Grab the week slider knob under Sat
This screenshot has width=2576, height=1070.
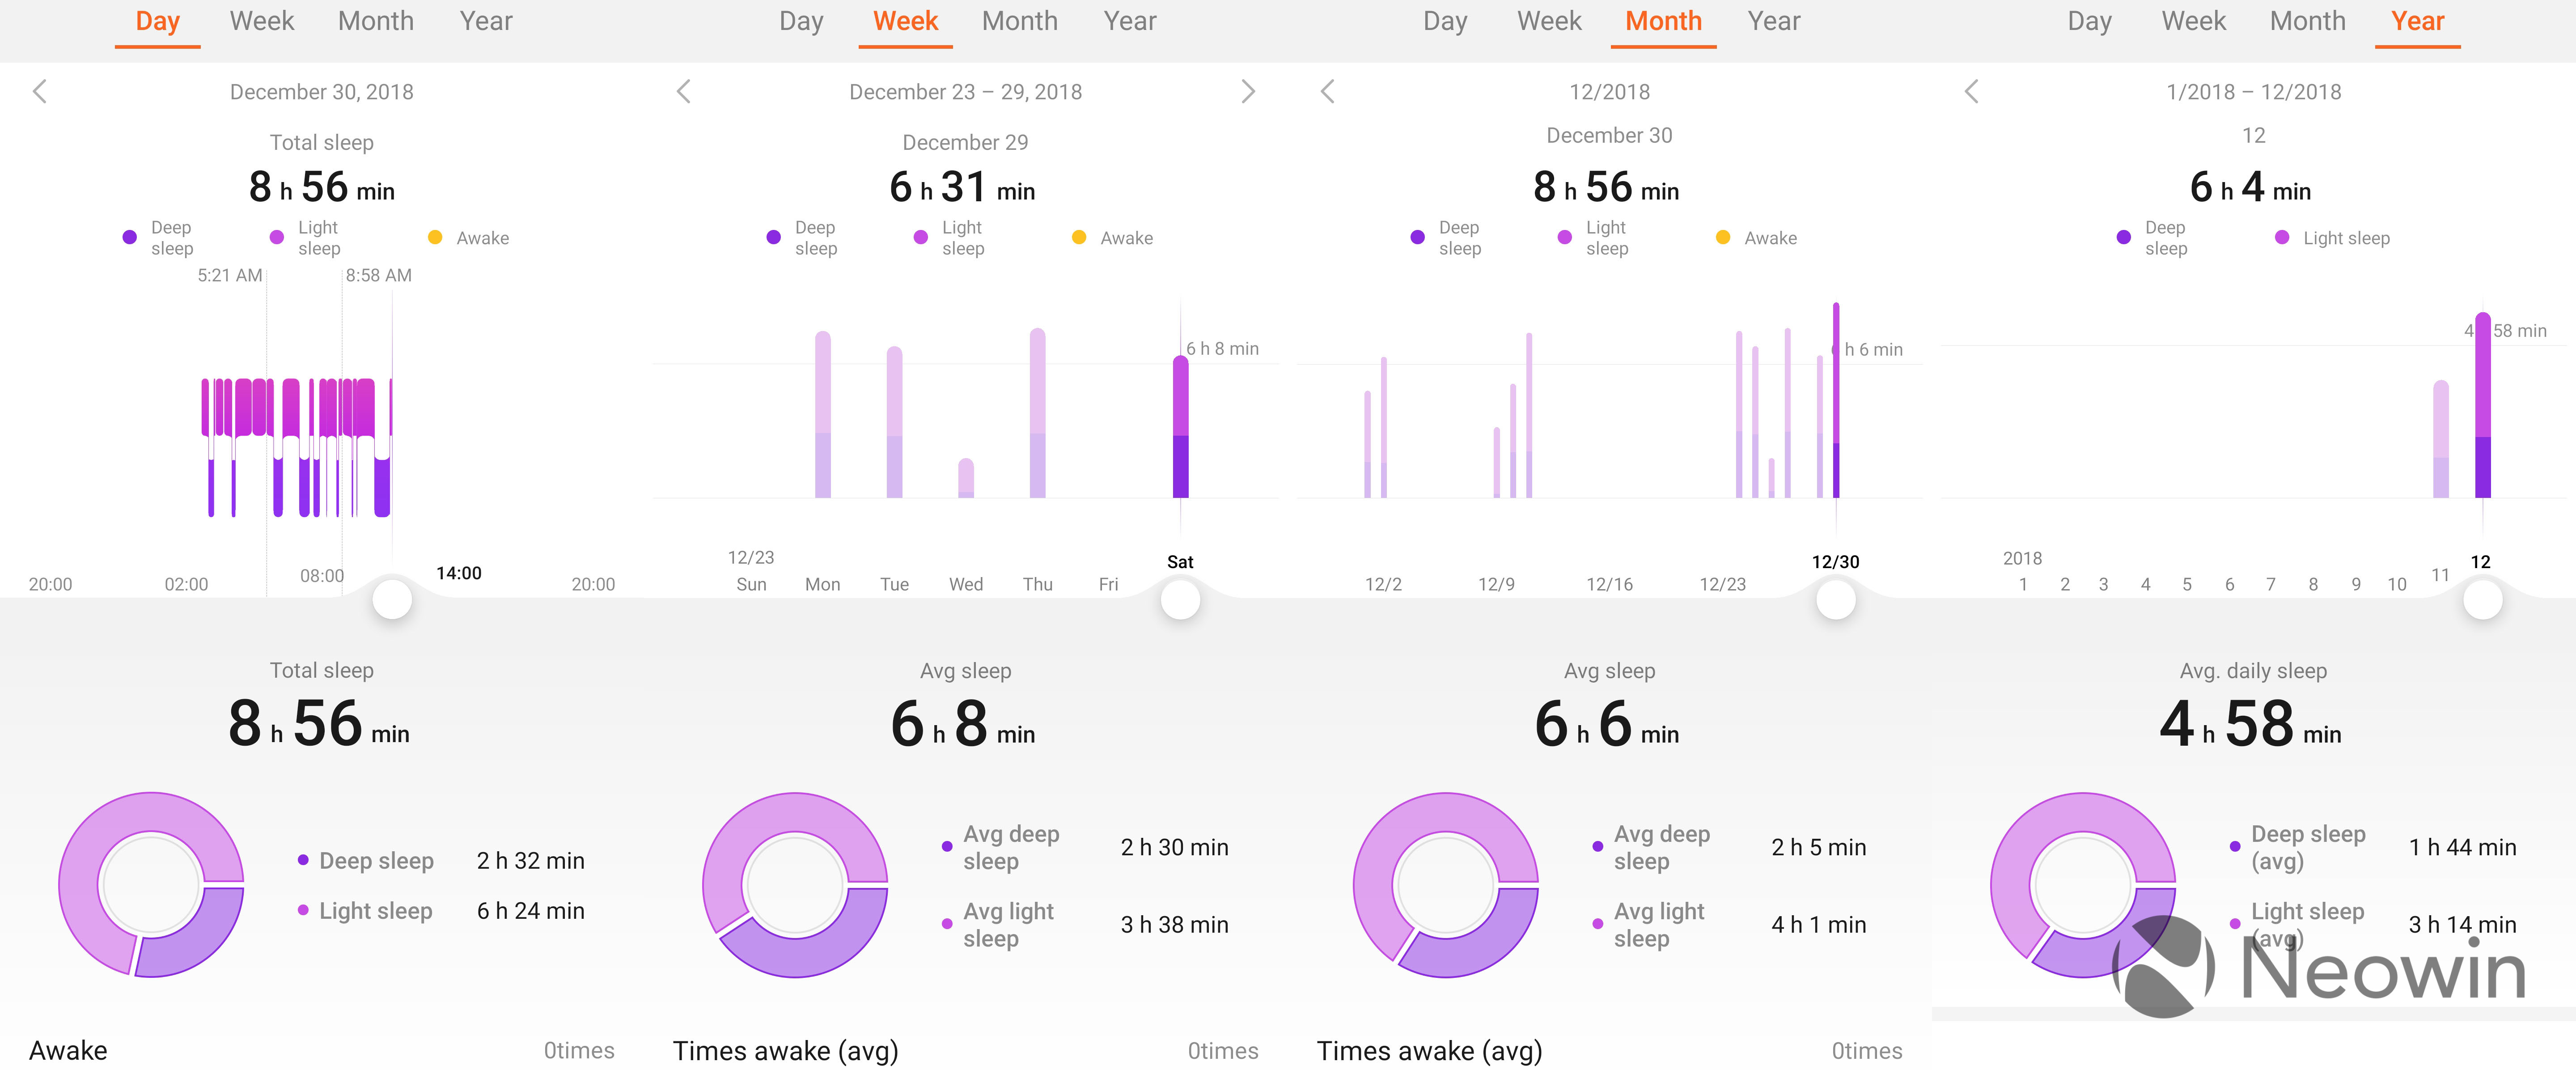pyautogui.click(x=1180, y=600)
